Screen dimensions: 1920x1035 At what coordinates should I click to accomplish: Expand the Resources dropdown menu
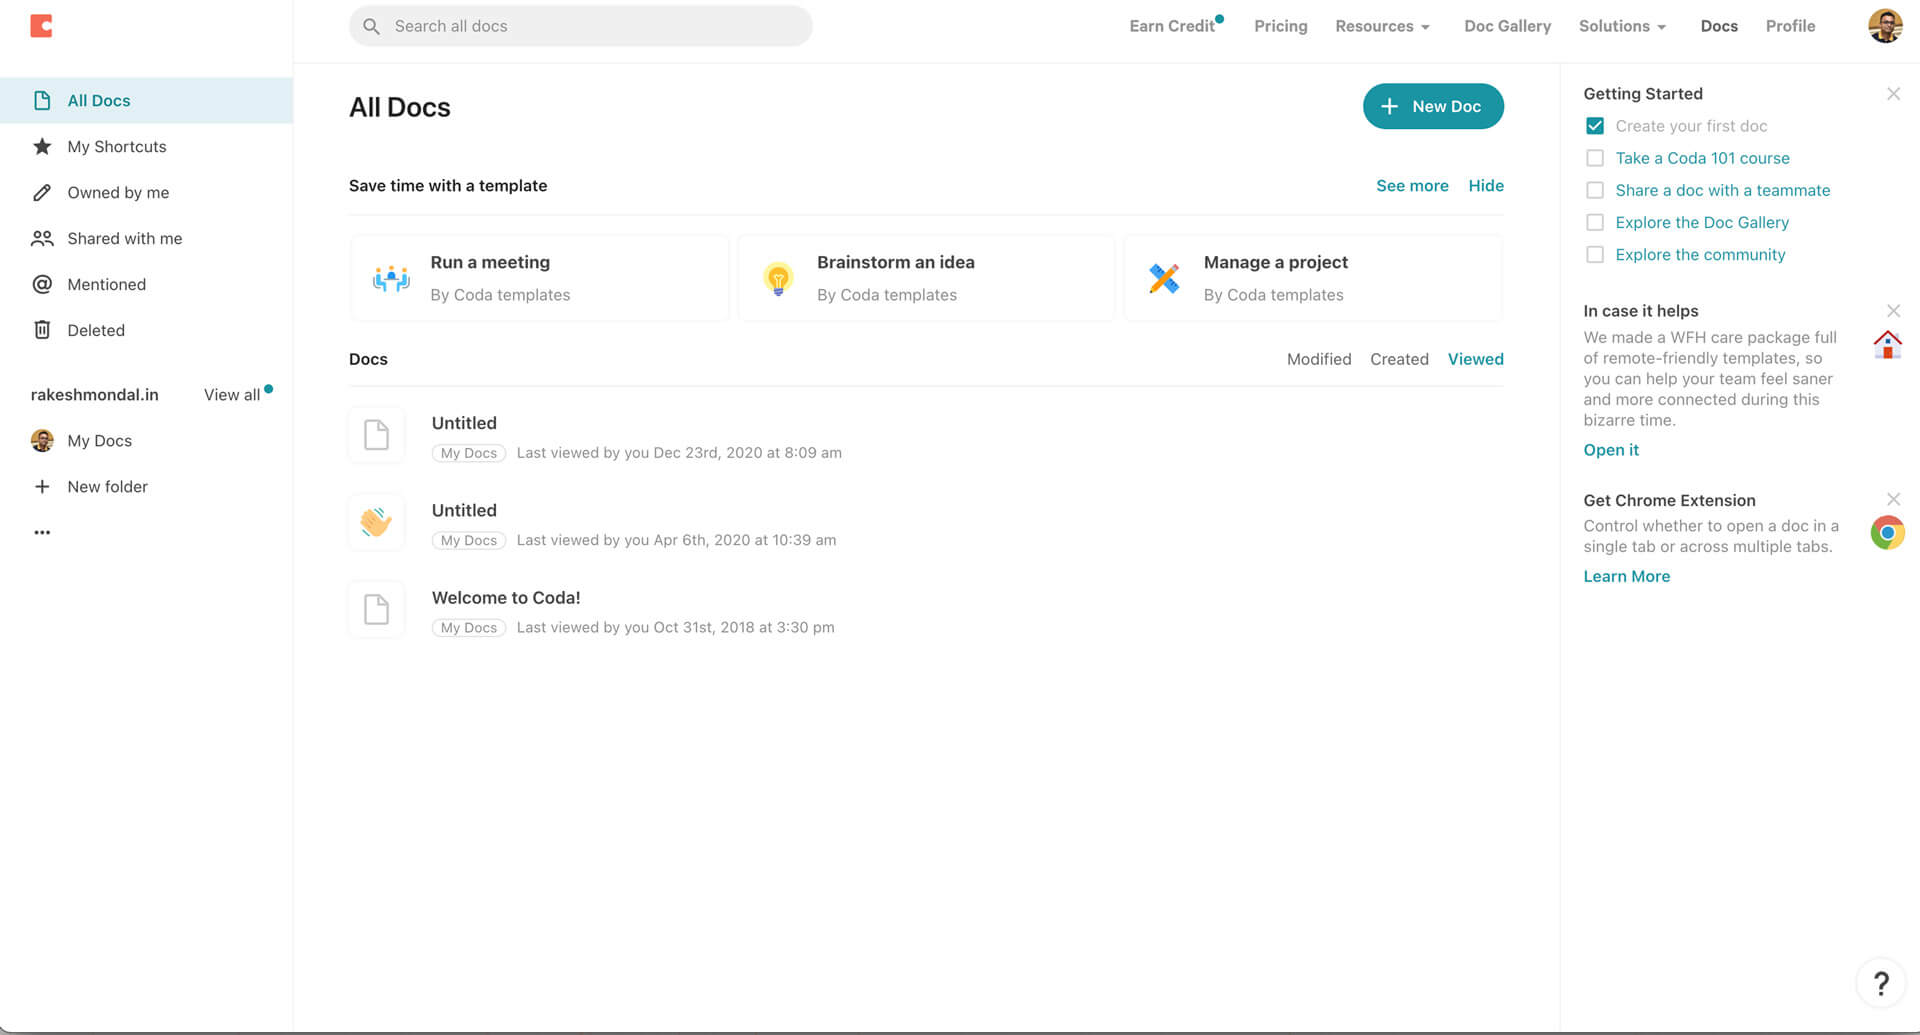pyautogui.click(x=1382, y=26)
